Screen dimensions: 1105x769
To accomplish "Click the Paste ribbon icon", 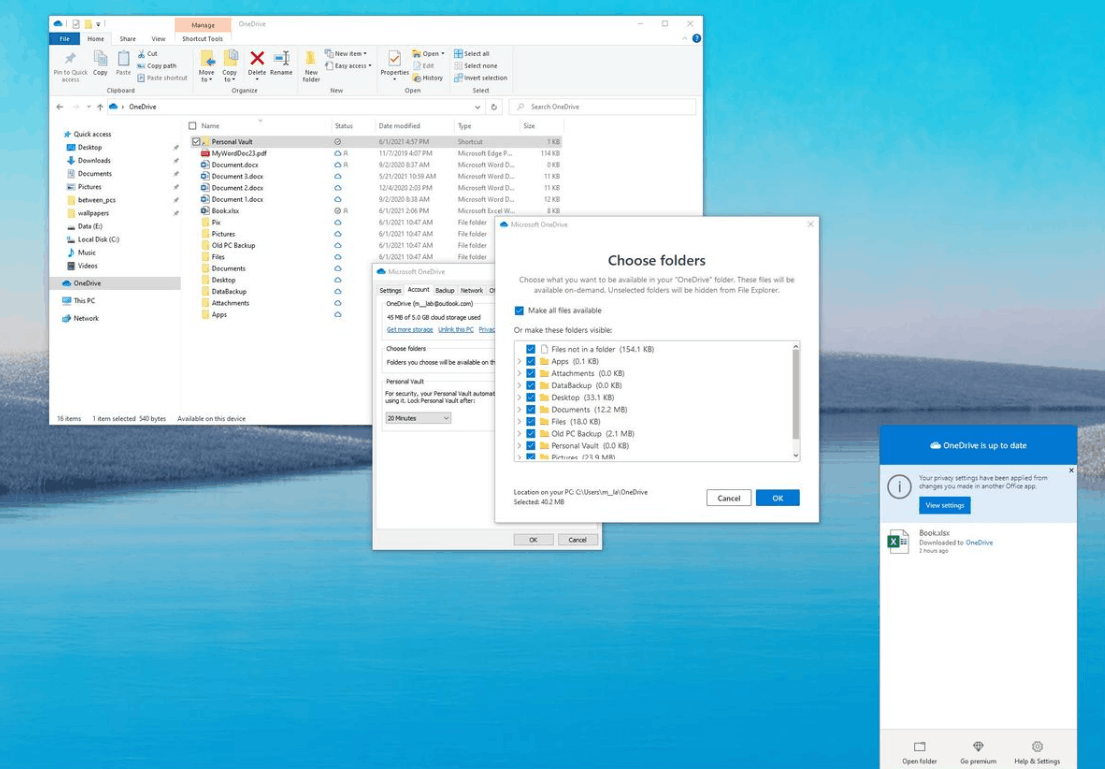I will 123,59.
